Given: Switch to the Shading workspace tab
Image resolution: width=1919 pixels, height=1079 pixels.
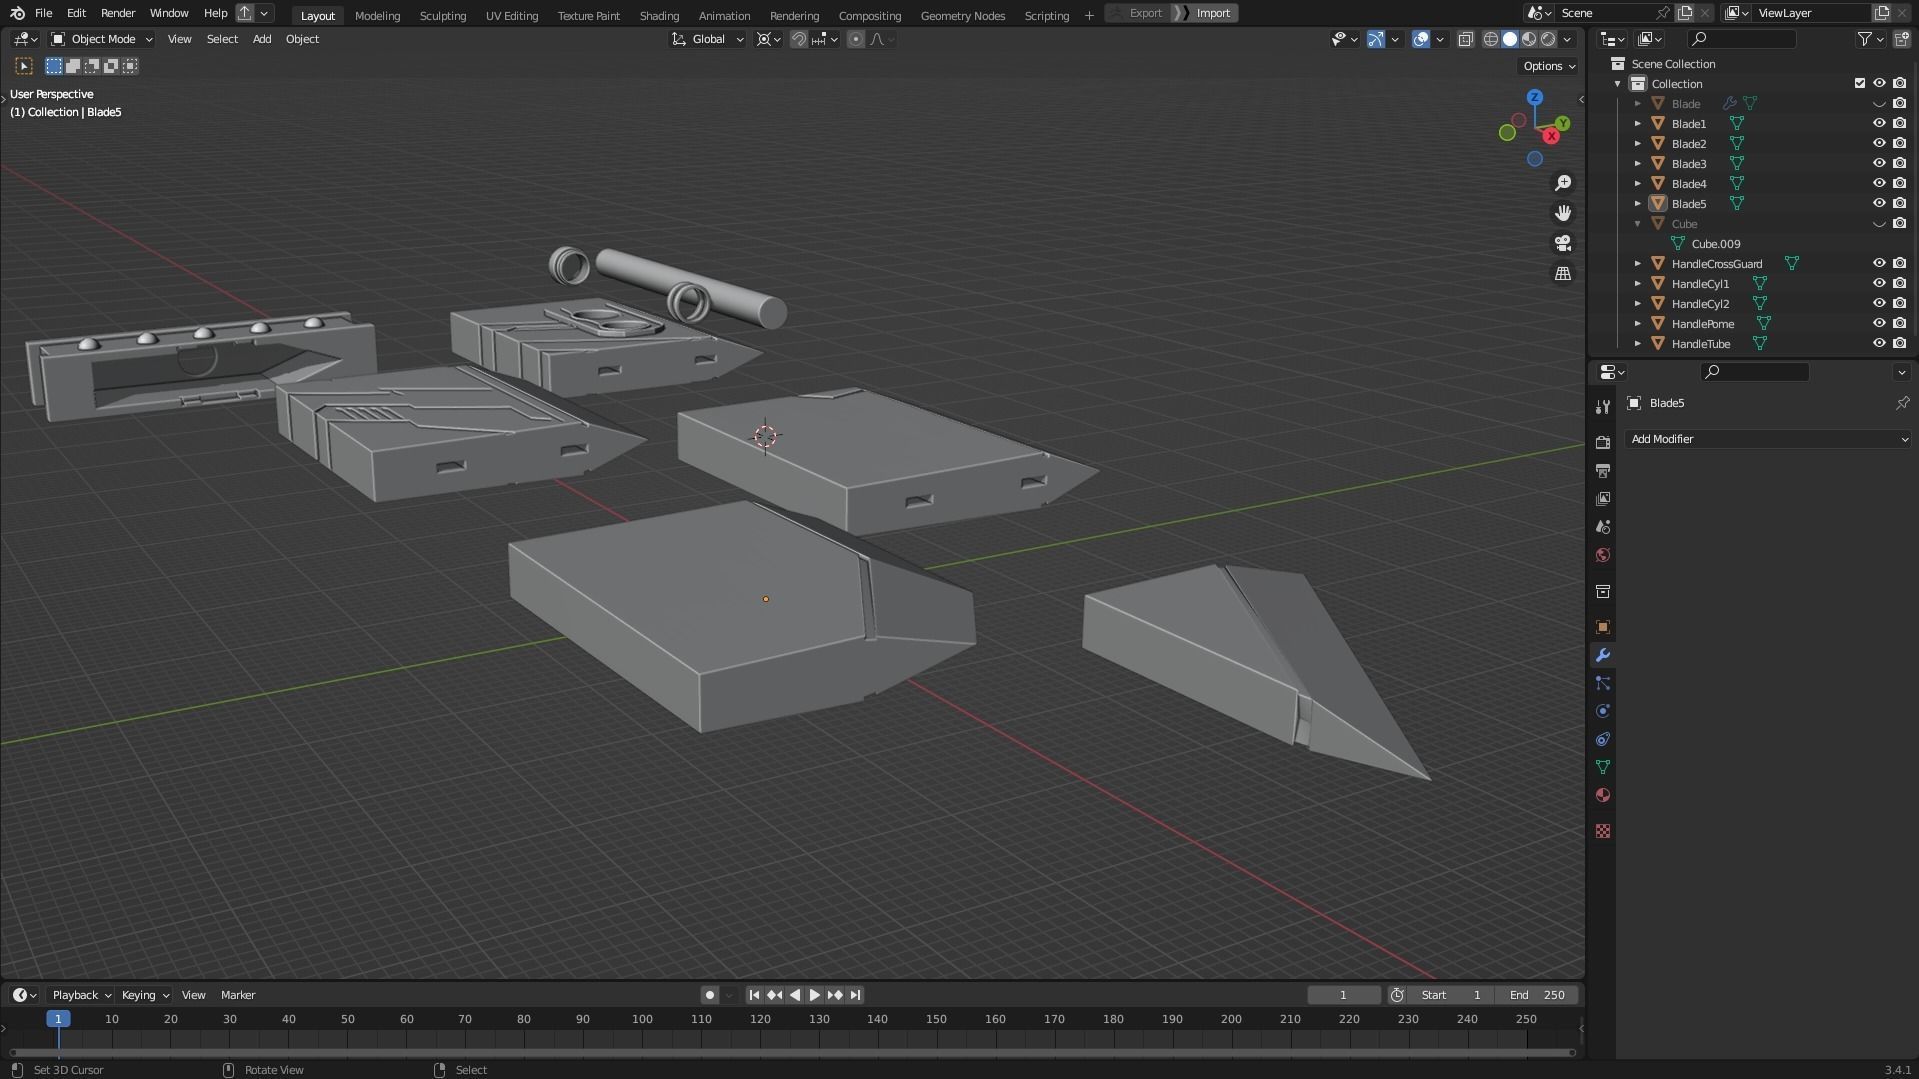Looking at the screenshot, I should pyautogui.click(x=659, y=15).
